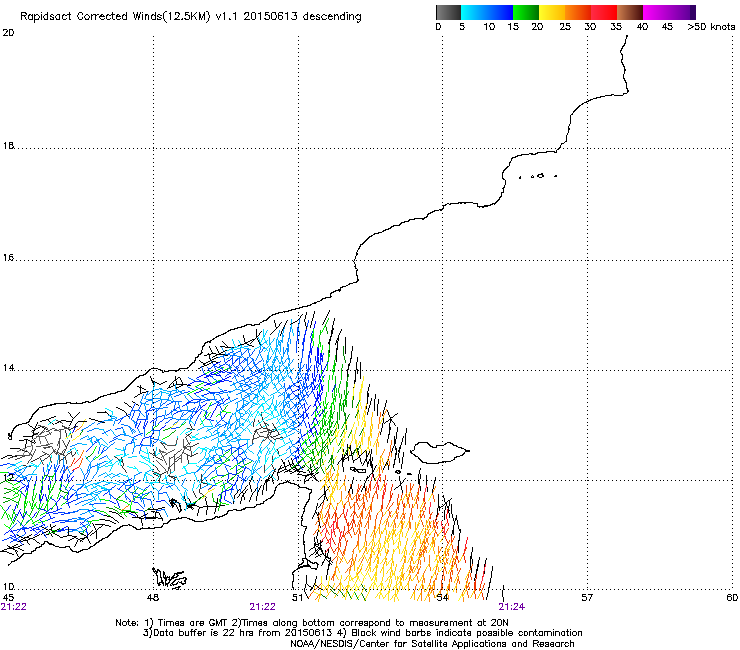Click the '45' label under the color bar
This screenshot has width=740, height=650.
tap(667, 27)
